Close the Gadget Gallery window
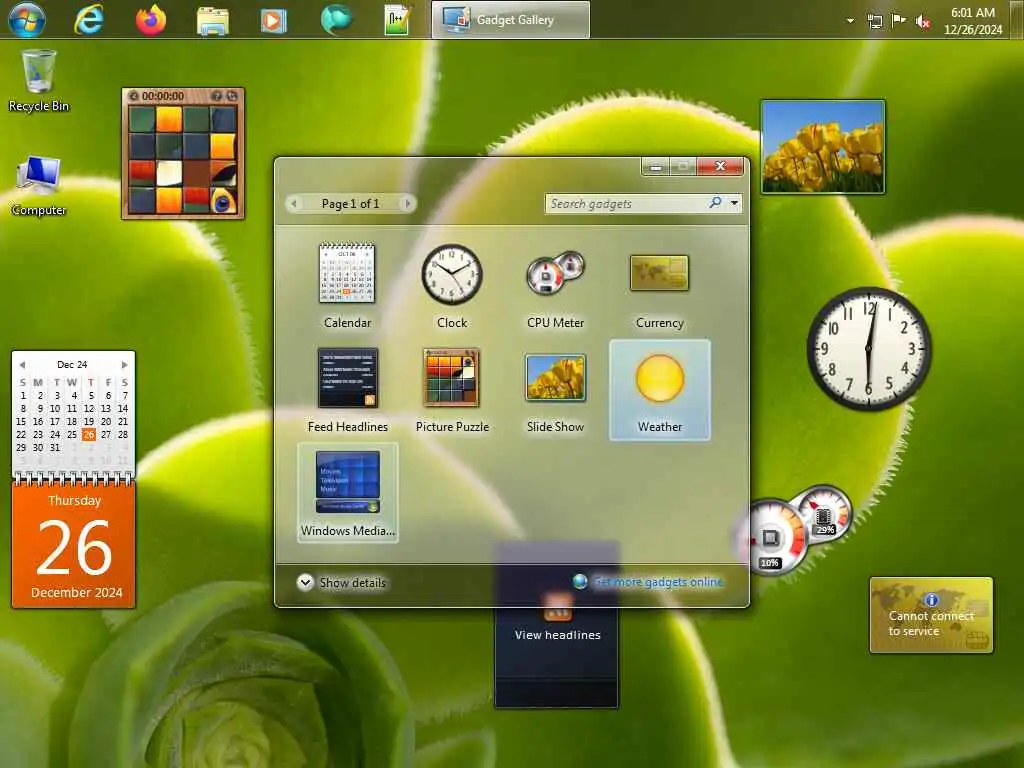 720,167
